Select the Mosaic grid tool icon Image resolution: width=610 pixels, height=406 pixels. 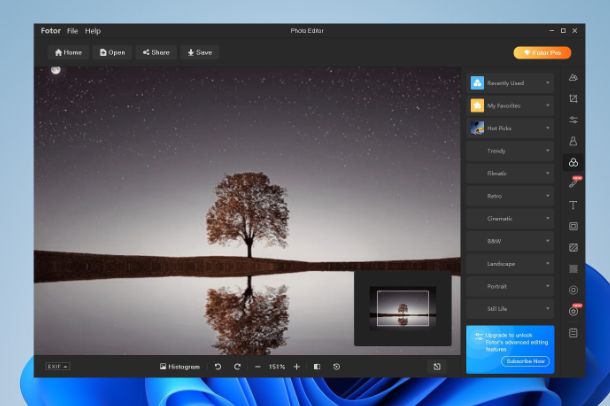(573, 269)
